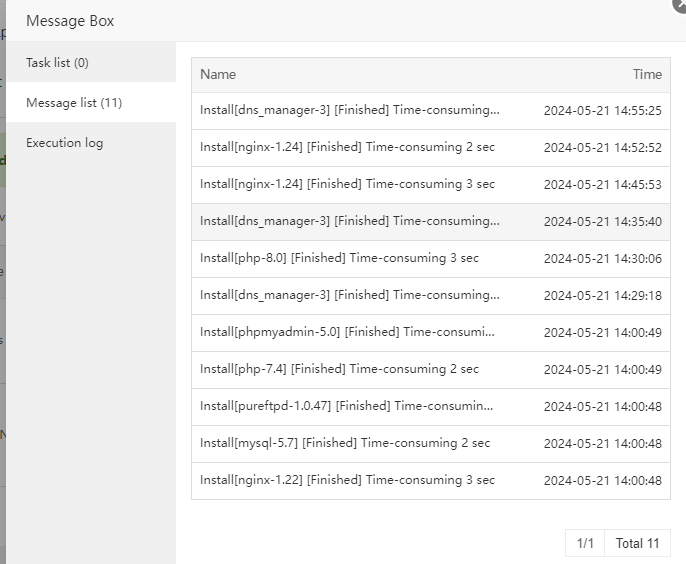Click the Name column header
686x564 pixels.
click(218, 74)
